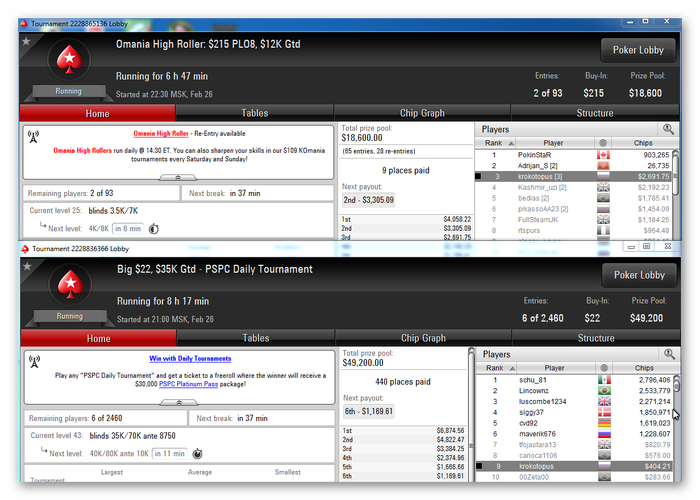This screenshot has width=700, height=500.
Task: Select Kashmir_uzi [2] player row
Action: tap(573, 187)
